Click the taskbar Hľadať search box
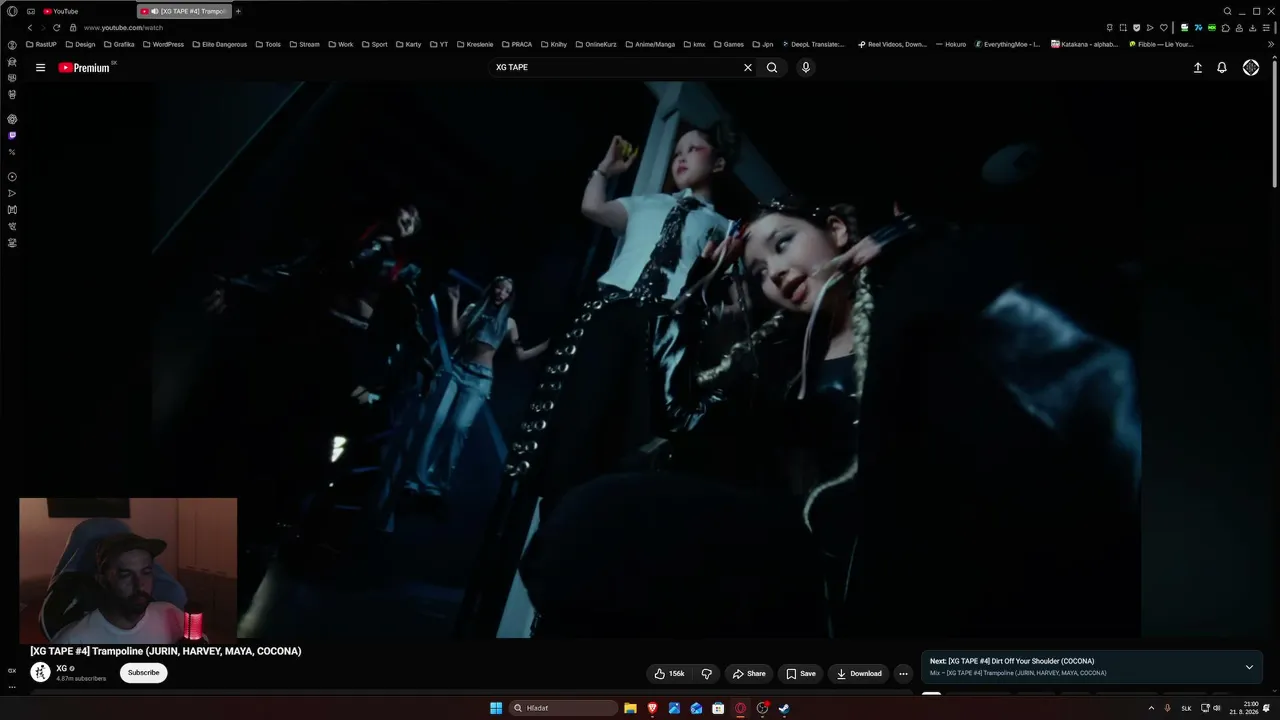 pyautogui.click(x=563, y=708)
